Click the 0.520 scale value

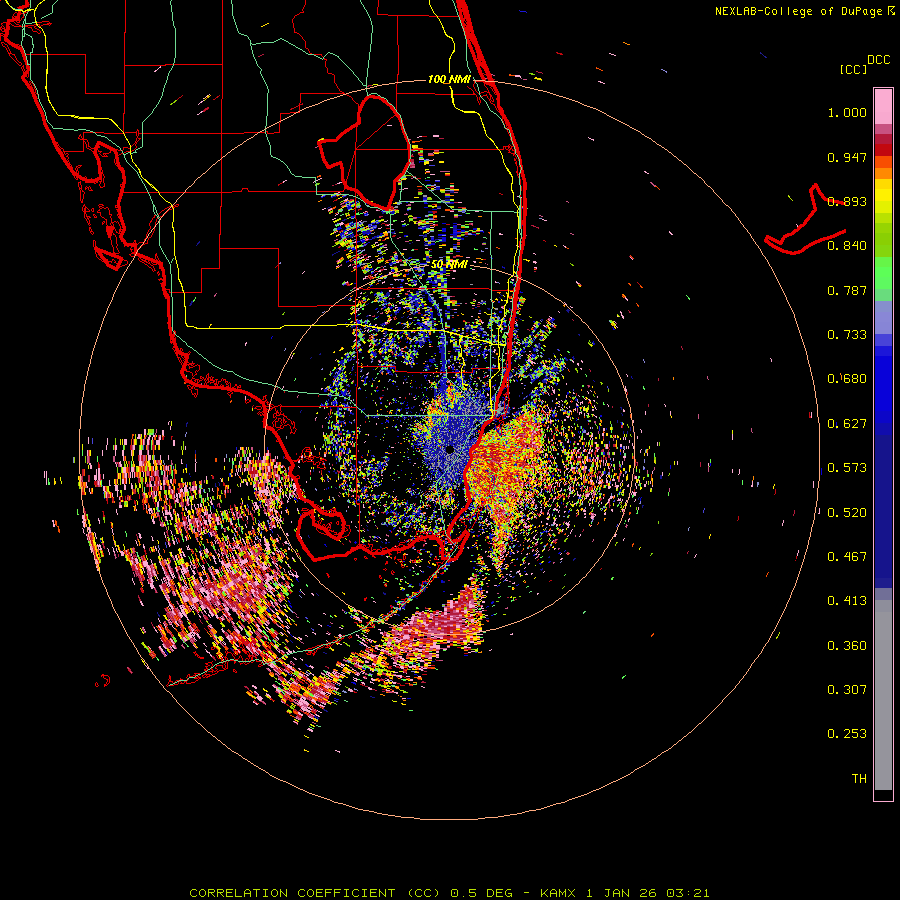pos(847,513)
